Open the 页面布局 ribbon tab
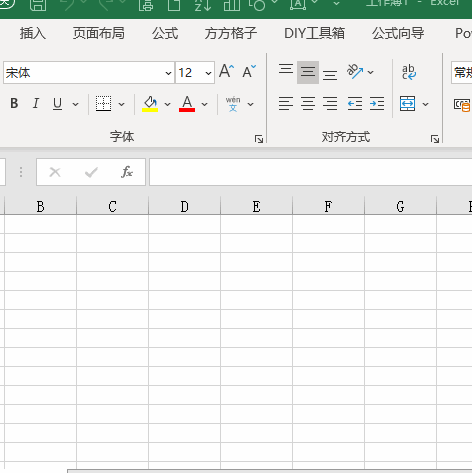Image resolution: width=472 pixels, height=473 pixels. click(99, 33)
